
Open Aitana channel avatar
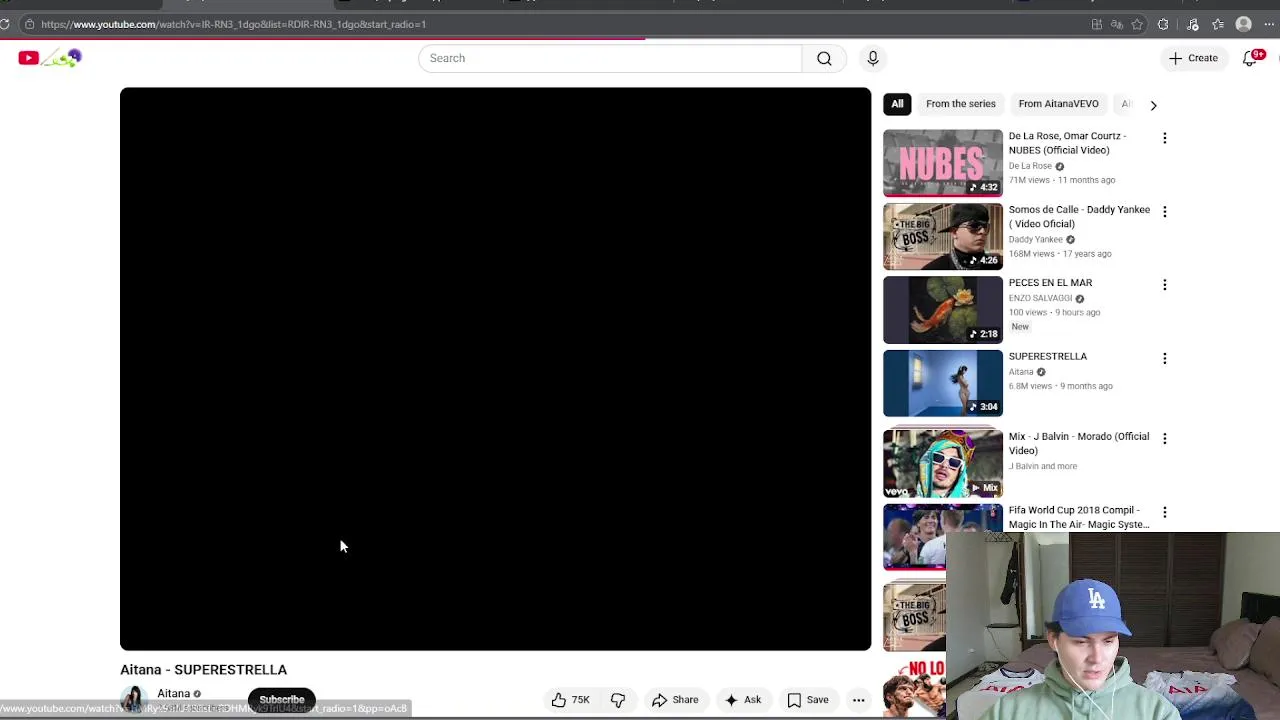133,700
